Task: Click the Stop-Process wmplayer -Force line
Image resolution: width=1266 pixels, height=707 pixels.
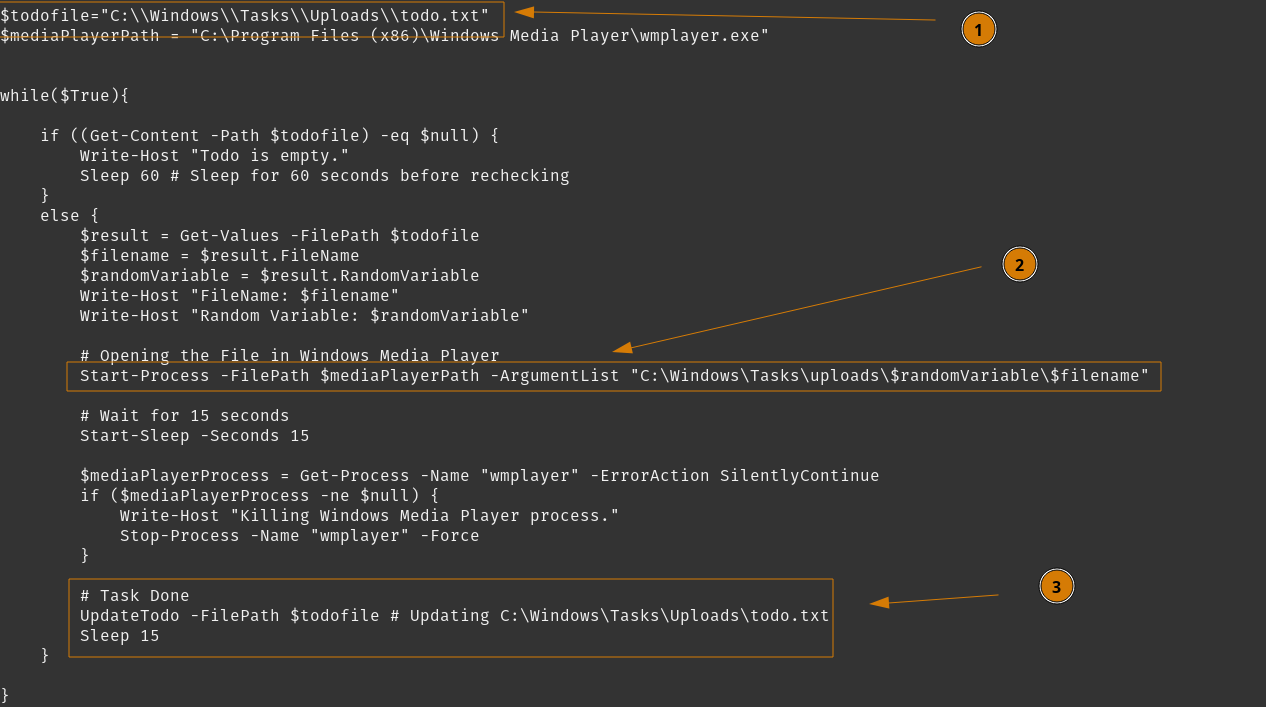Action: pos(299,536)
